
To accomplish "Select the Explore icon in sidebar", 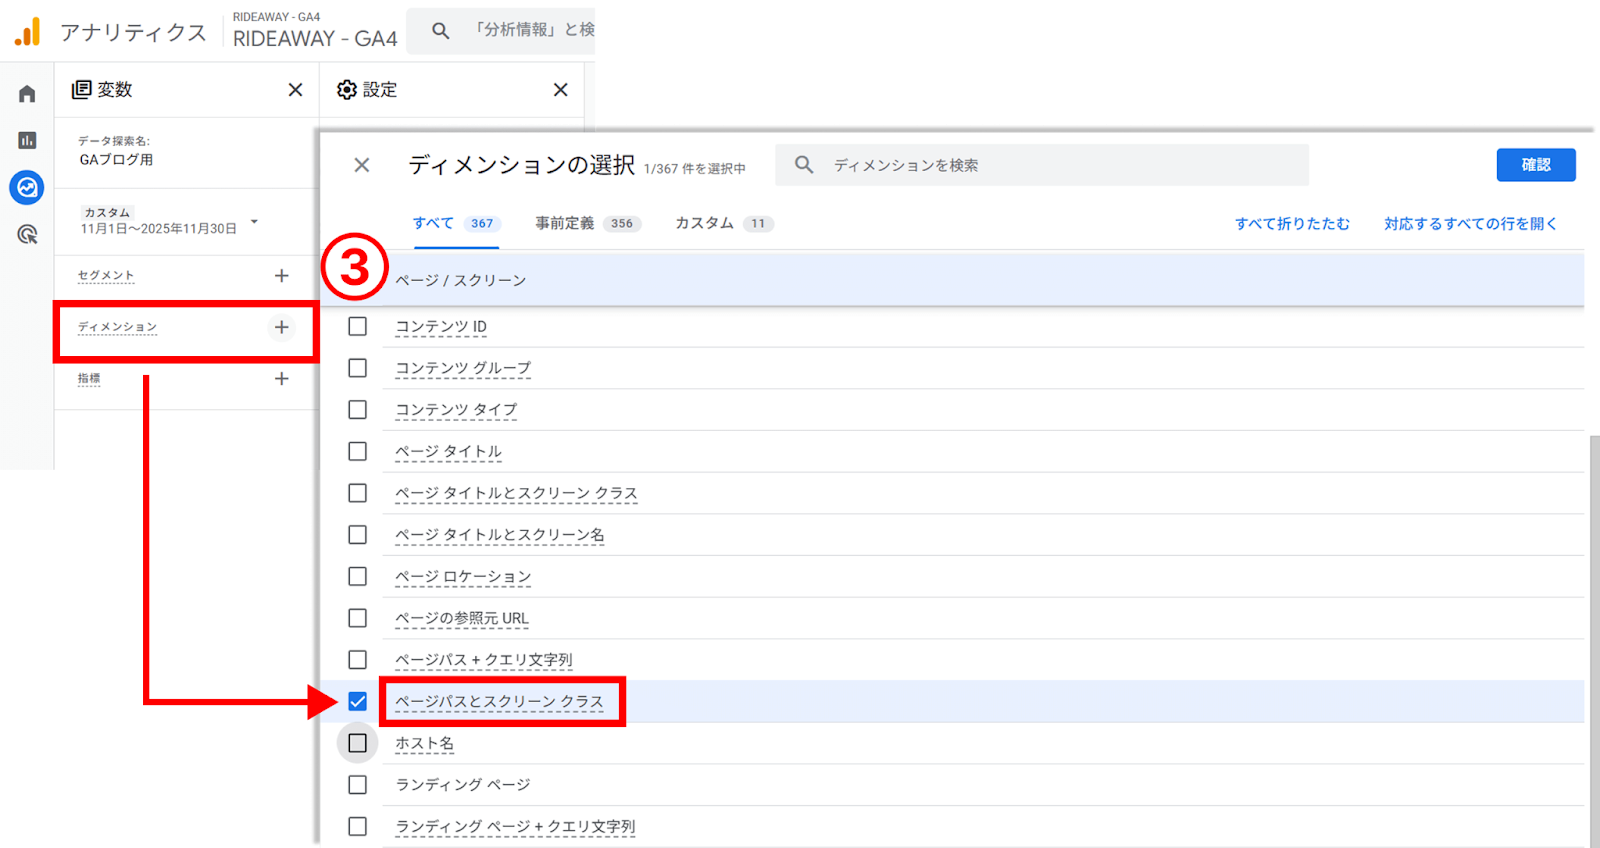I will click(27, 187).
